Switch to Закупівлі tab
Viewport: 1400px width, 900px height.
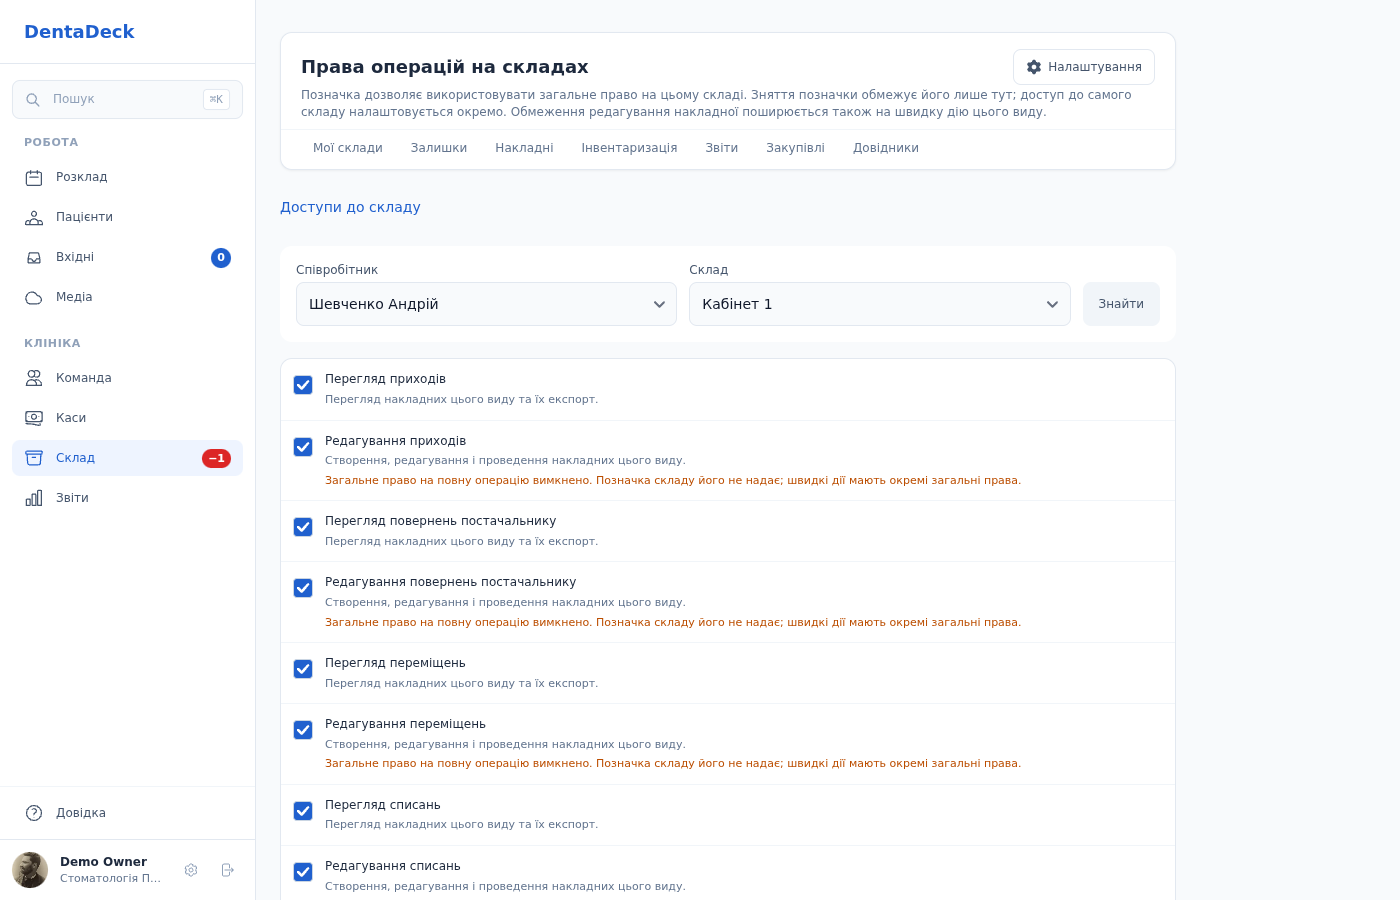pos(795,148)
